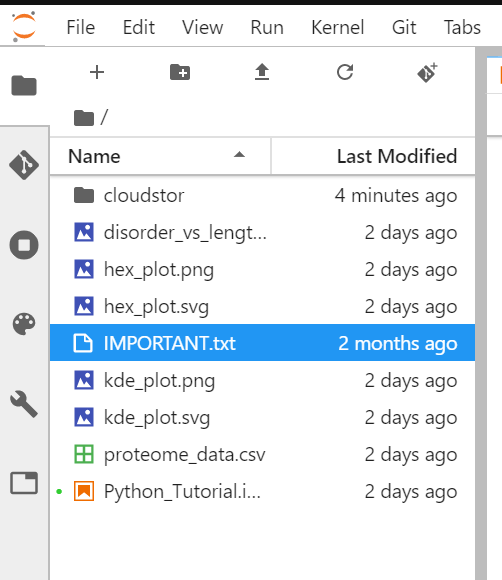502x580 pixels.
Task: Select kde_plot.png file
Action: click(x=262, y=380)
